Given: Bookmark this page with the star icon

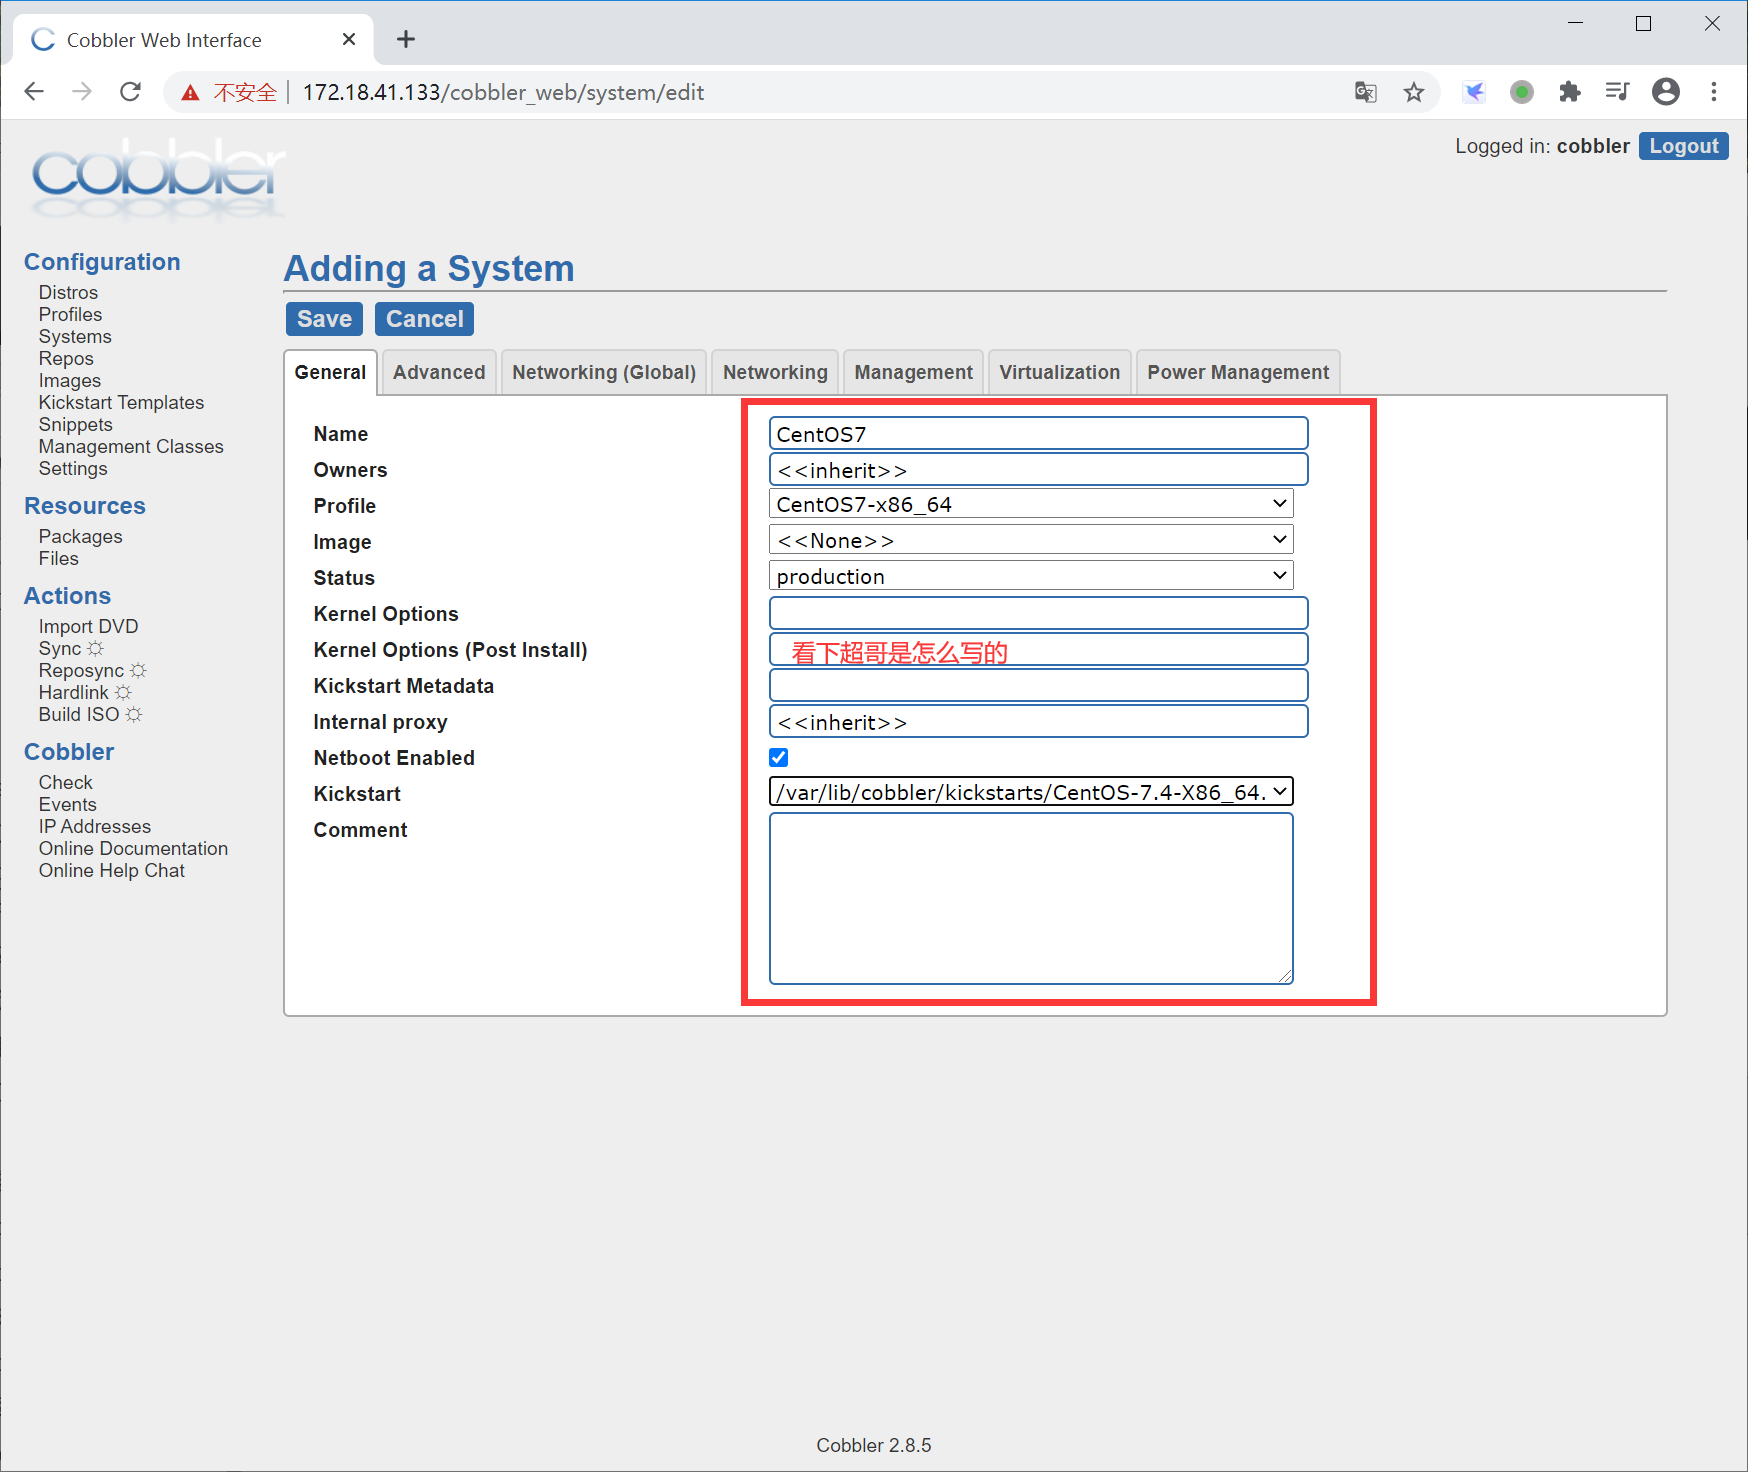Looking at the screenshot, I should click(x=1414, y=92).
